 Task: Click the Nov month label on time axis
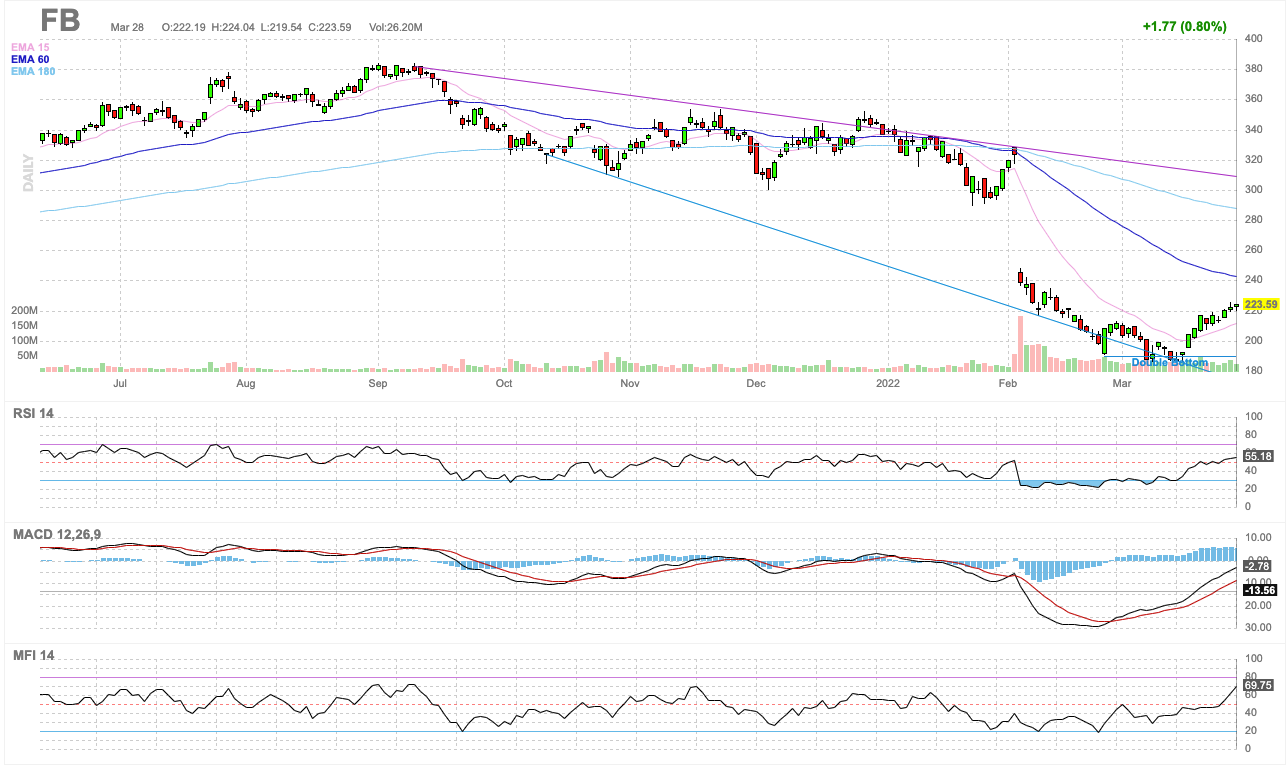[629, 383]
